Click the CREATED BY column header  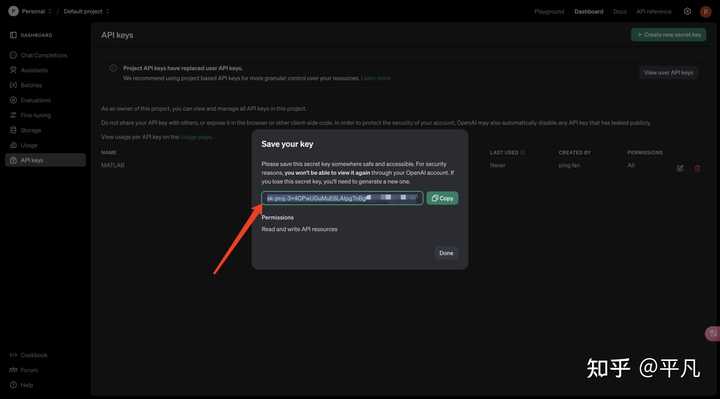click(x=574, y=152)
